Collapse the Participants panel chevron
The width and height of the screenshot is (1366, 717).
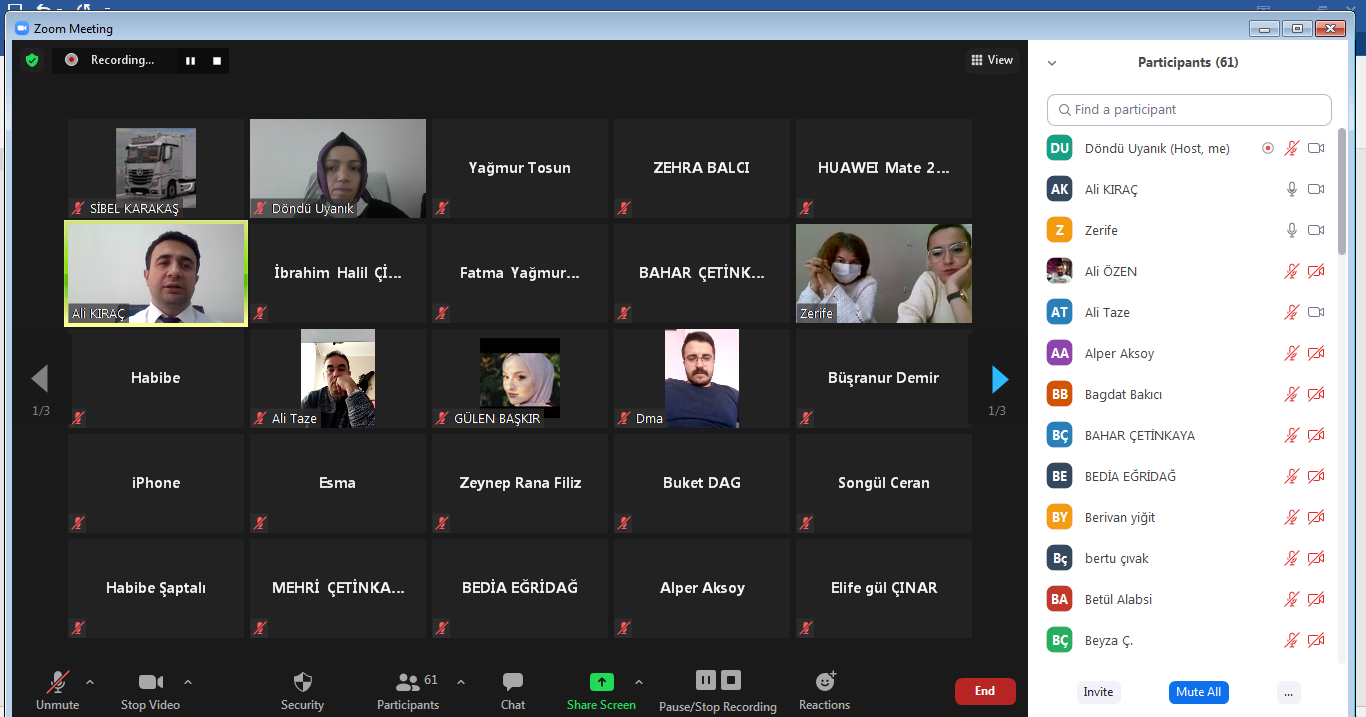click(1052, 63)
